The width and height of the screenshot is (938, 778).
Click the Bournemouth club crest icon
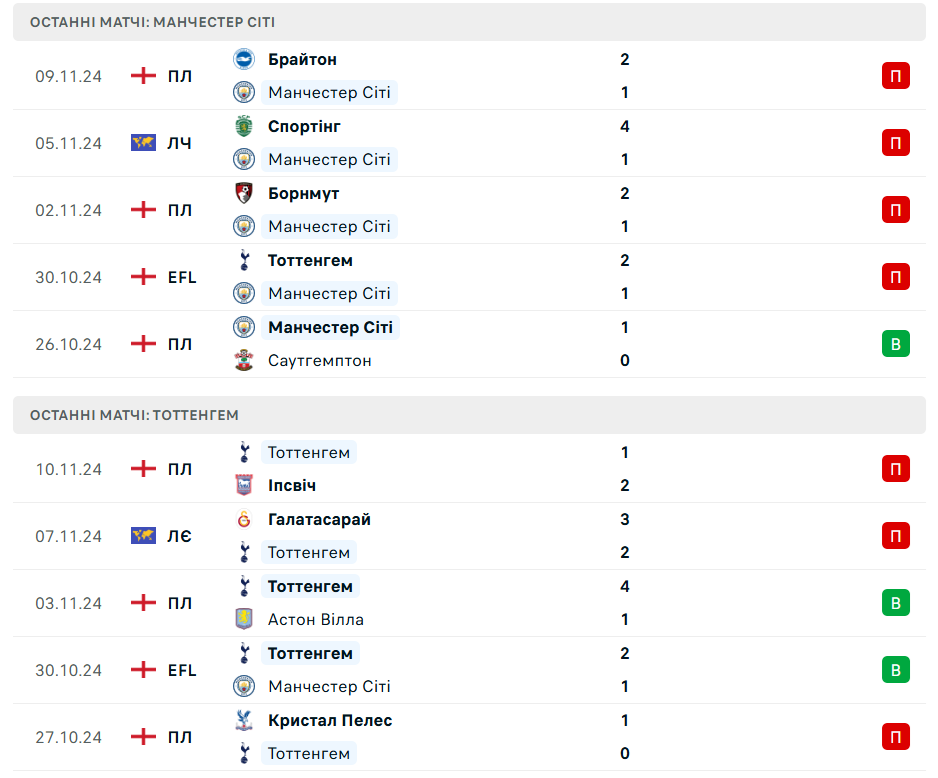point(243,193)
